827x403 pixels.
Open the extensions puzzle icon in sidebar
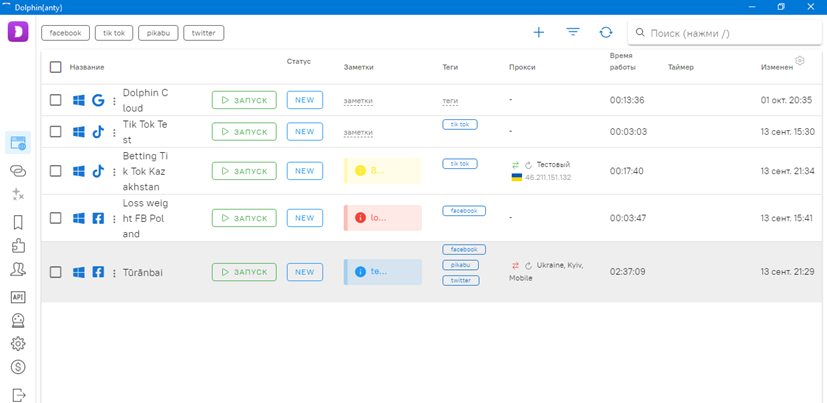click(18, 246)
